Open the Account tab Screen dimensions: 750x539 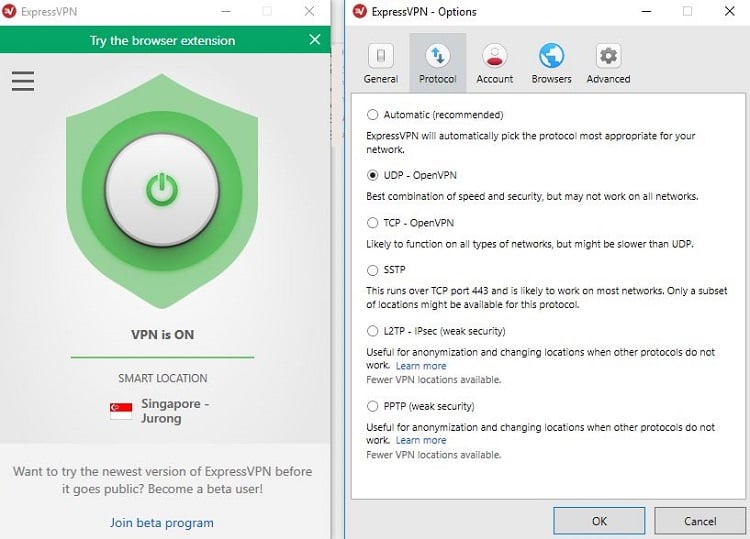click(x=495, y=64)
